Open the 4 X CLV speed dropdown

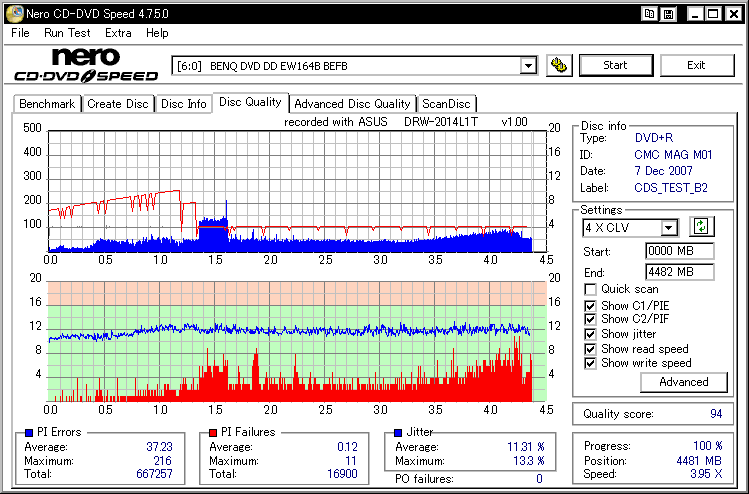[x=669, y=228]
